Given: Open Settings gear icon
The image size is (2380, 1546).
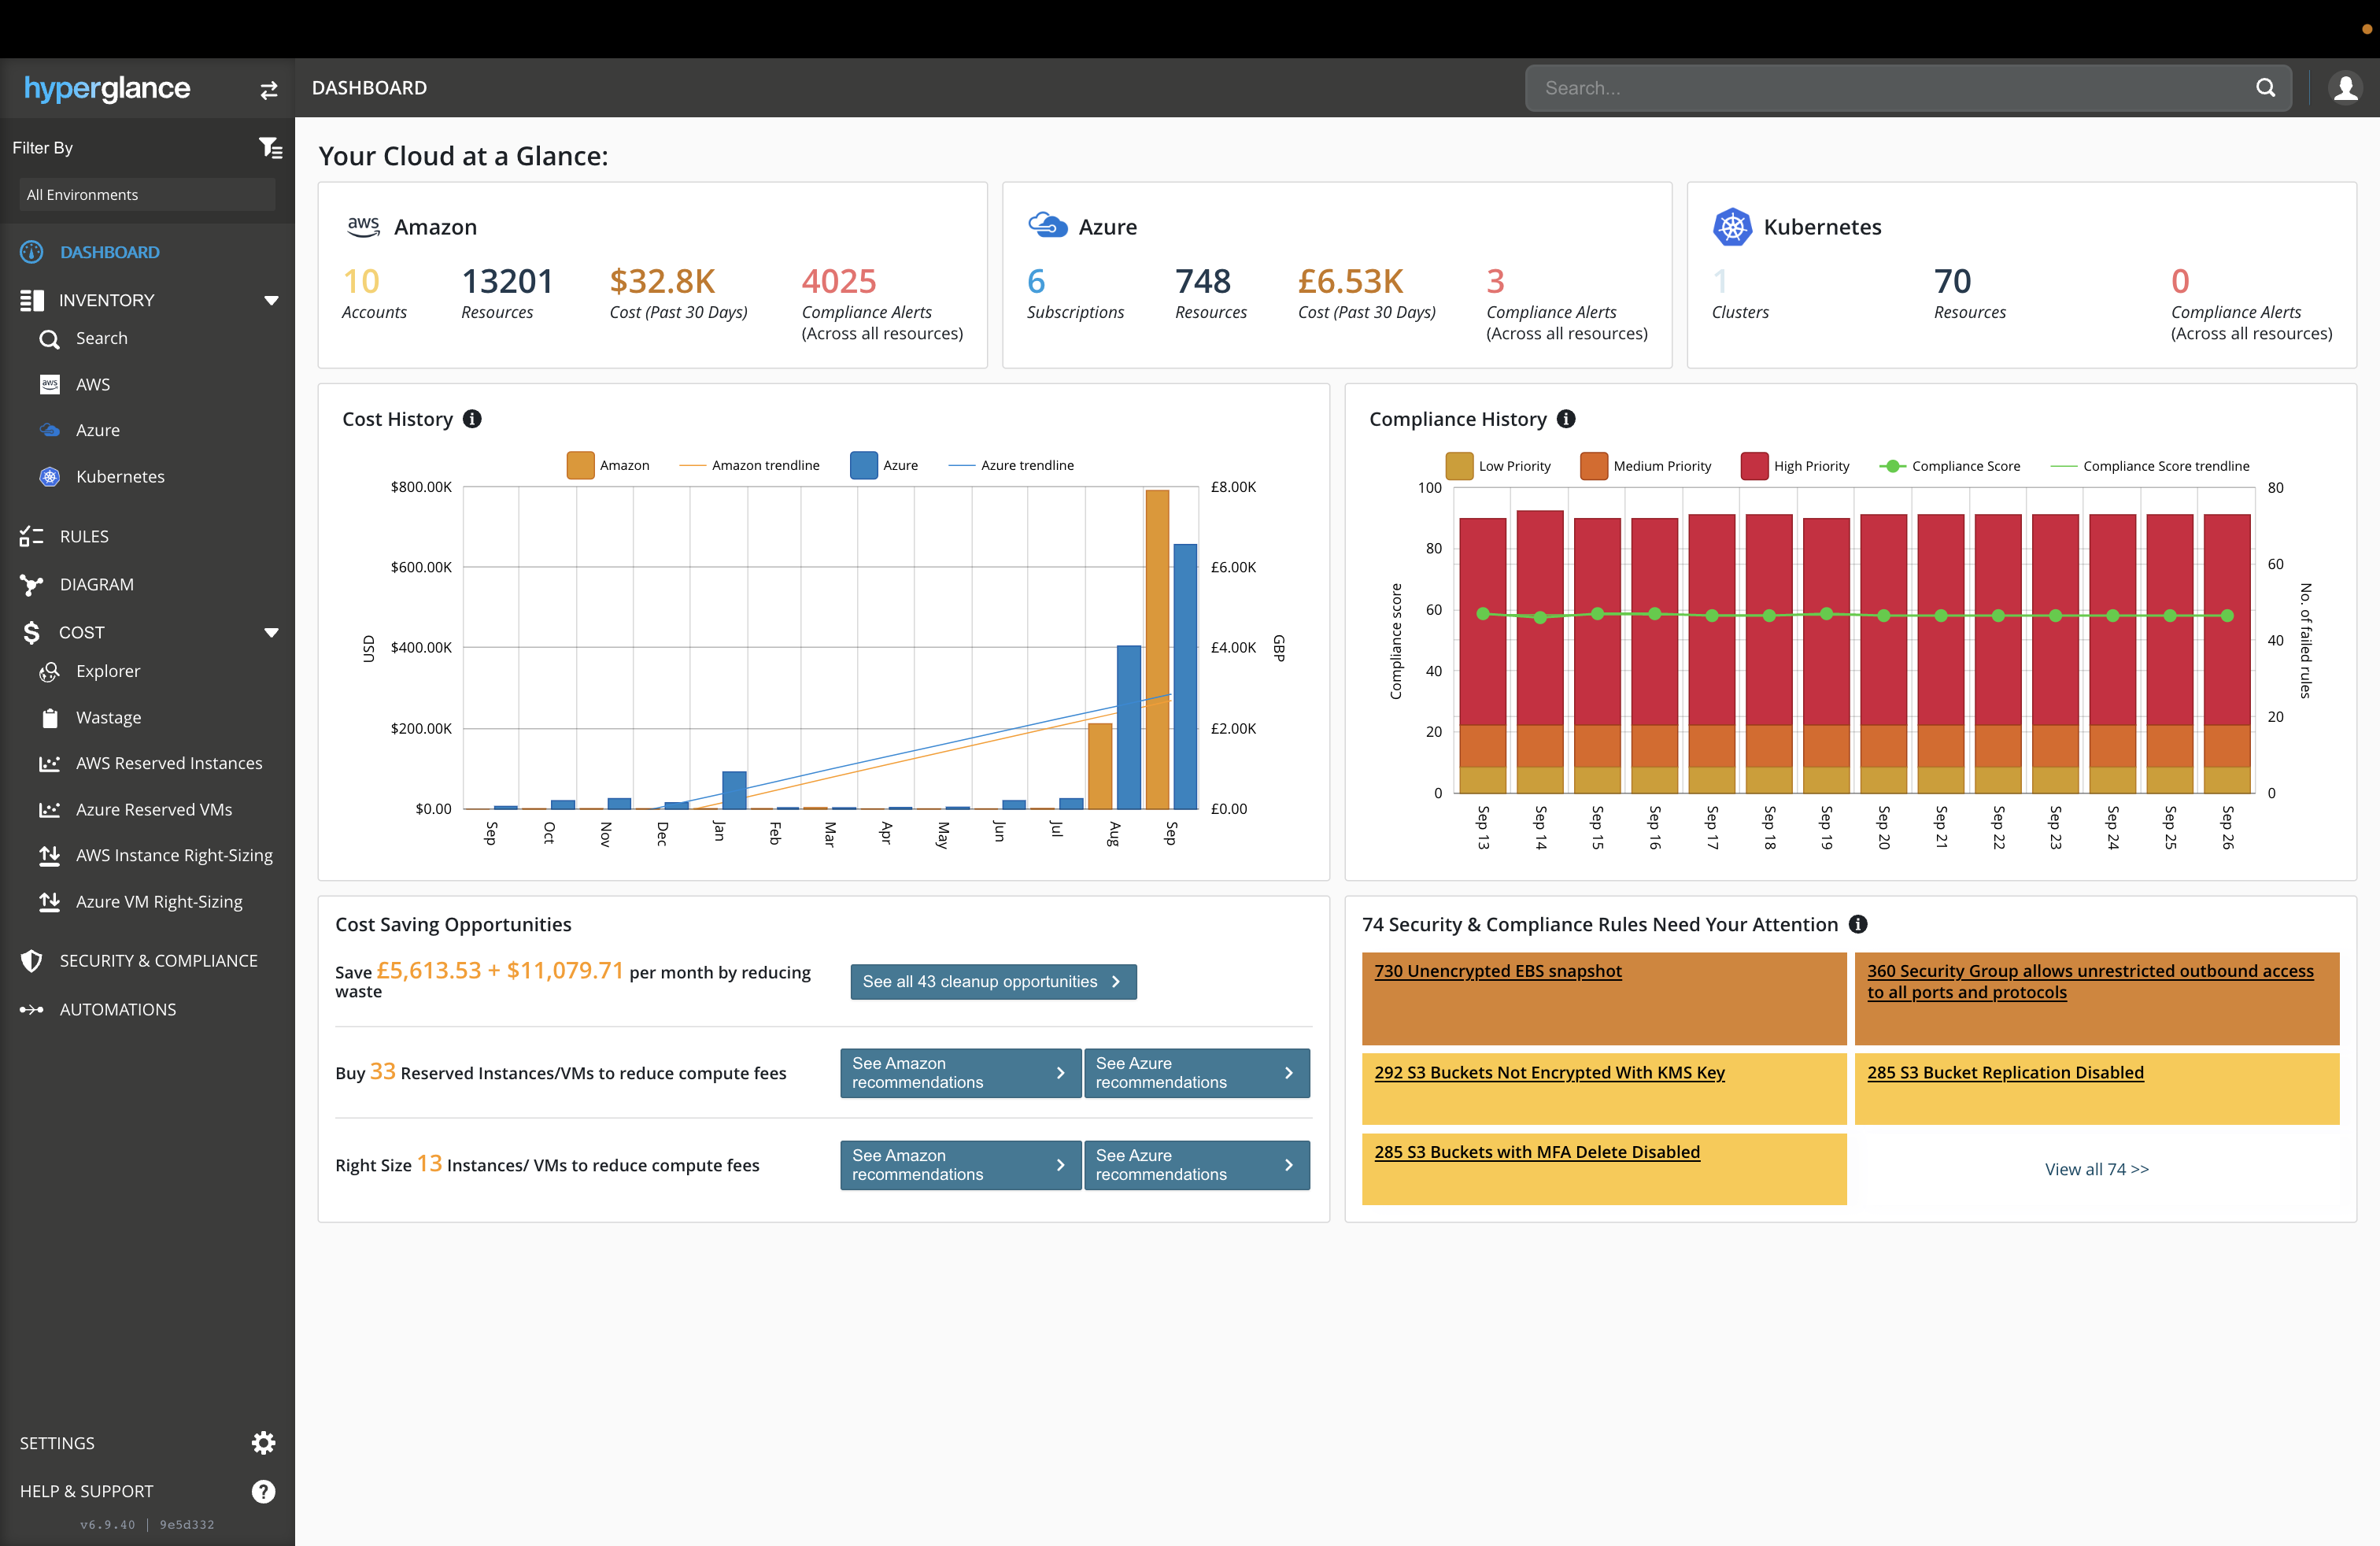Looking at the screenshot, I should [x=263, y=1442].
